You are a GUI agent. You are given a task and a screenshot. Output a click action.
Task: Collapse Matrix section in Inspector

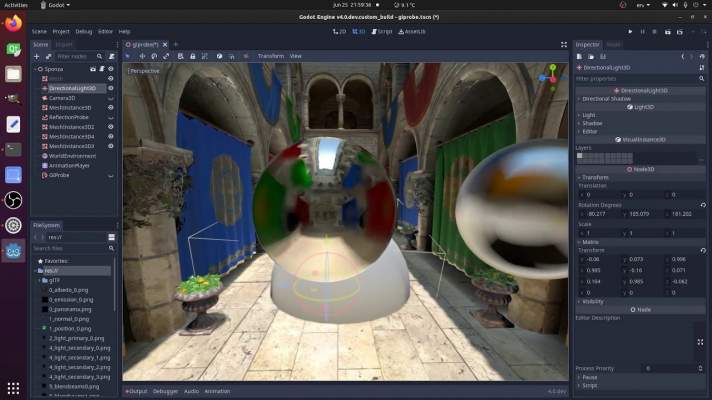coord(641,242)
